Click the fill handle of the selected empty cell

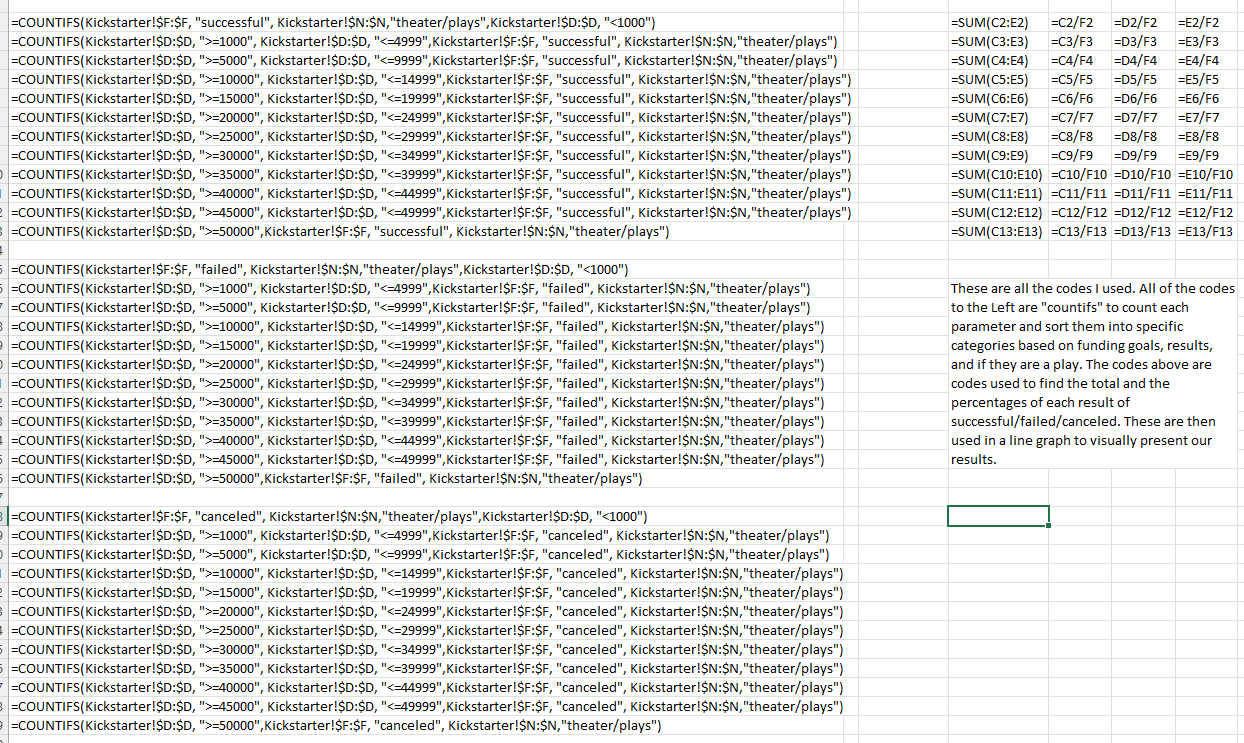pyautogui.click(x=1046, y=526)
